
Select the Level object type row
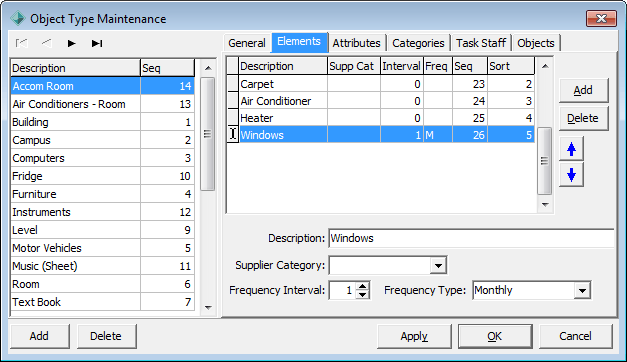pyautogui.click(x=103, y=230)
